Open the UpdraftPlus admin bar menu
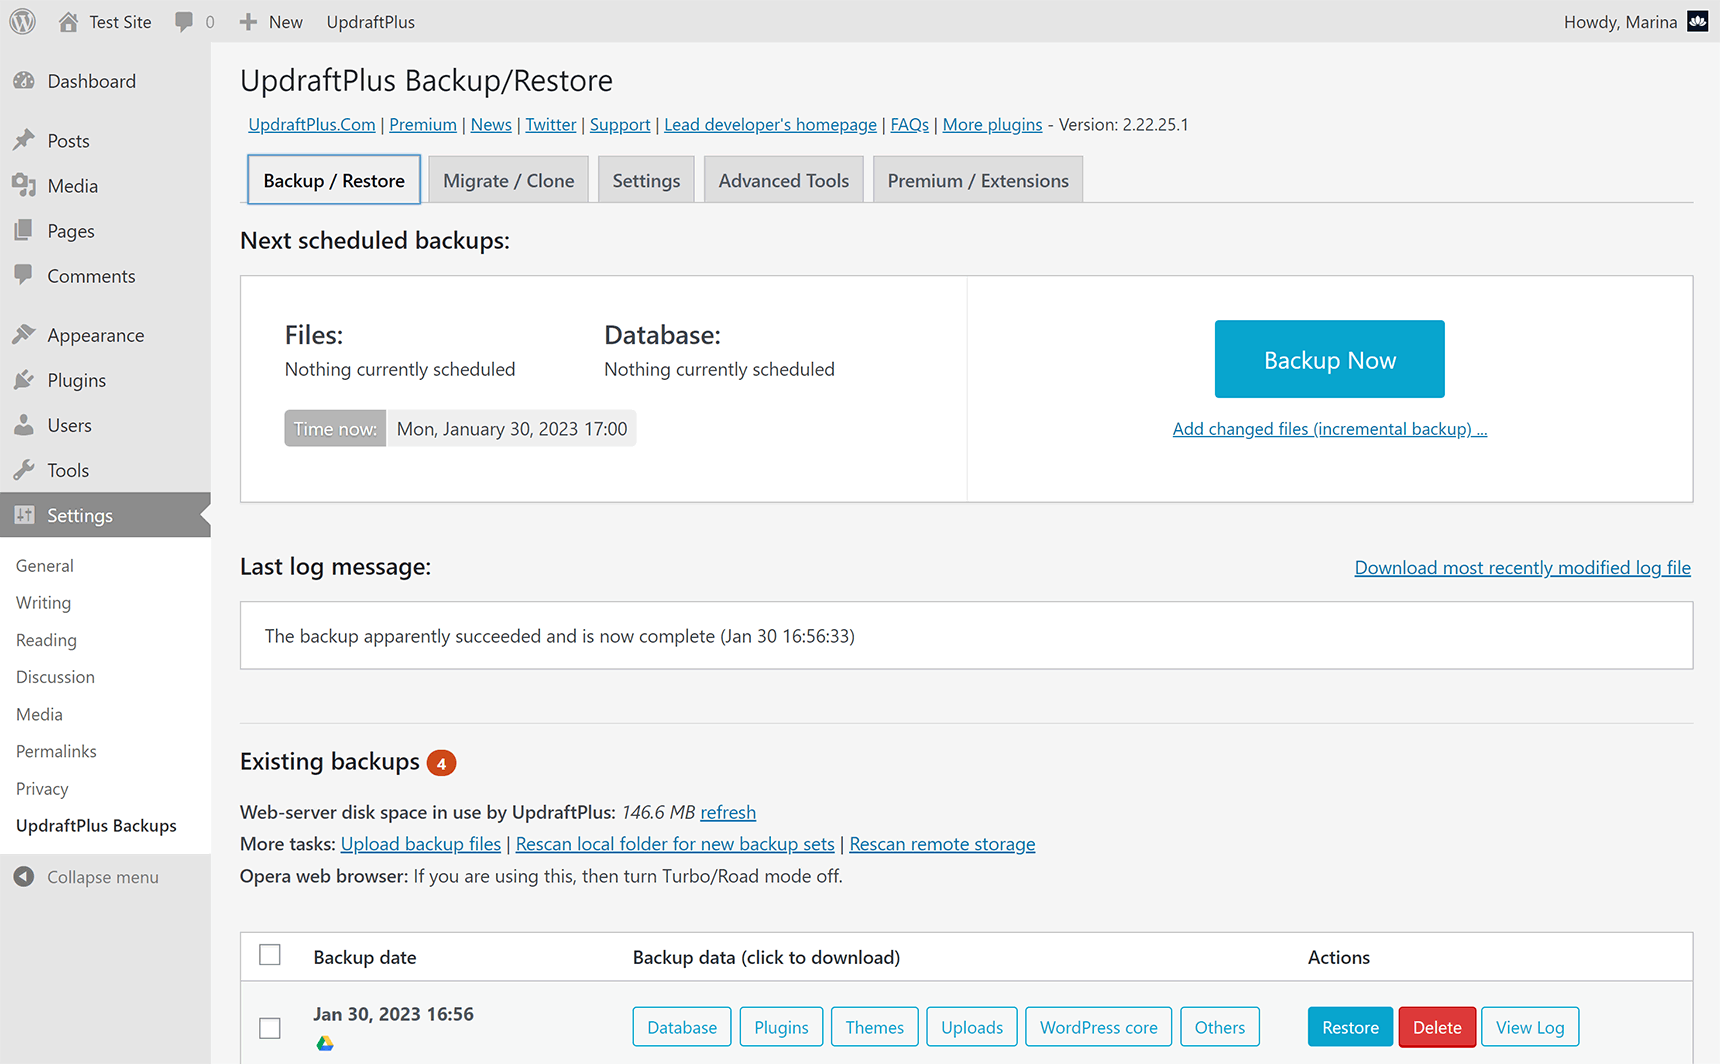The image size is (1720, 1064). click(x=370, y=21)
